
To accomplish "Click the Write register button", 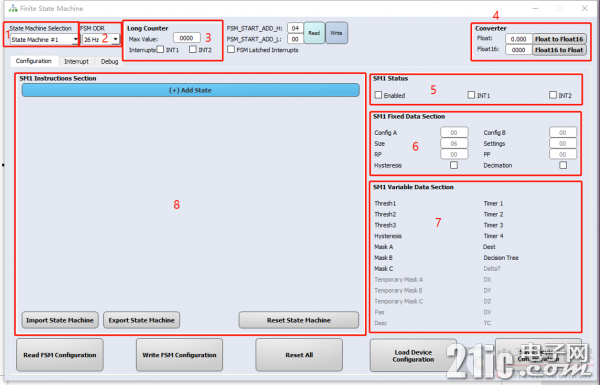I will [x=336, y=33].
